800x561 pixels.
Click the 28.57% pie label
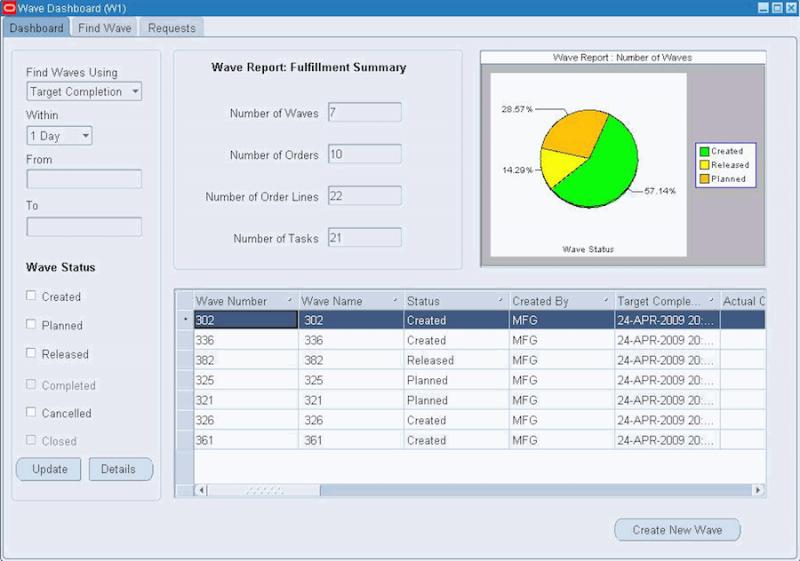click(x=517, y=109)
